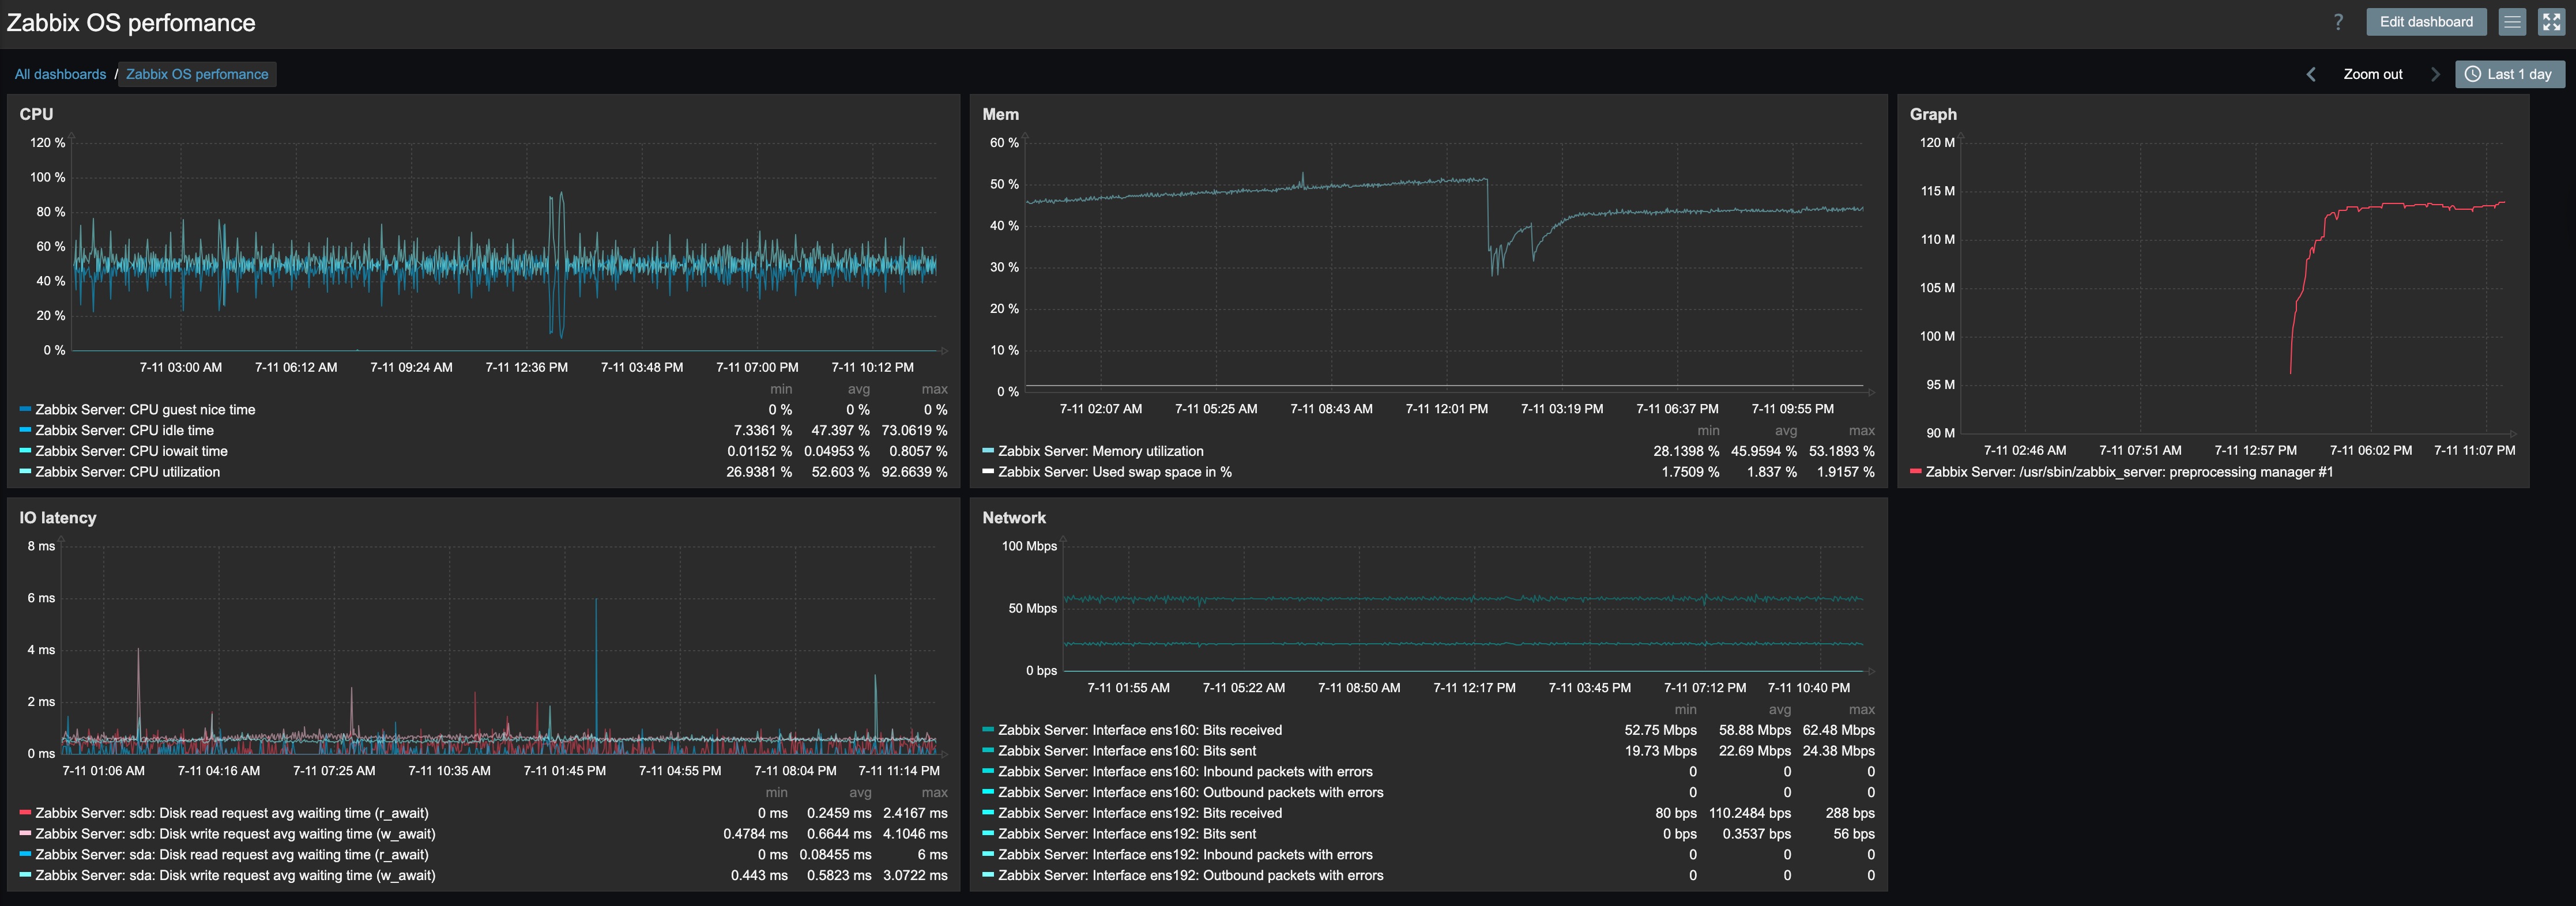Click the Mem widget title
Image resolution: width=2576 pixels, height=906 pixels.
(x=1000, y=114)
